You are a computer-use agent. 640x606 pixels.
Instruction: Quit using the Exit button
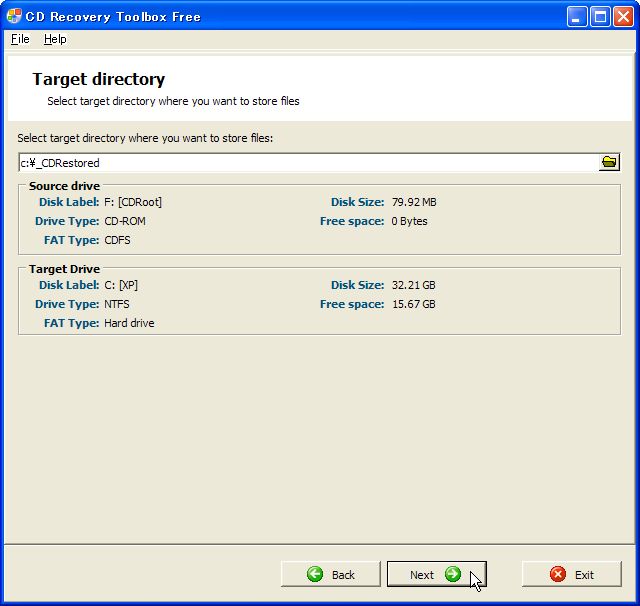click(571, 574)
